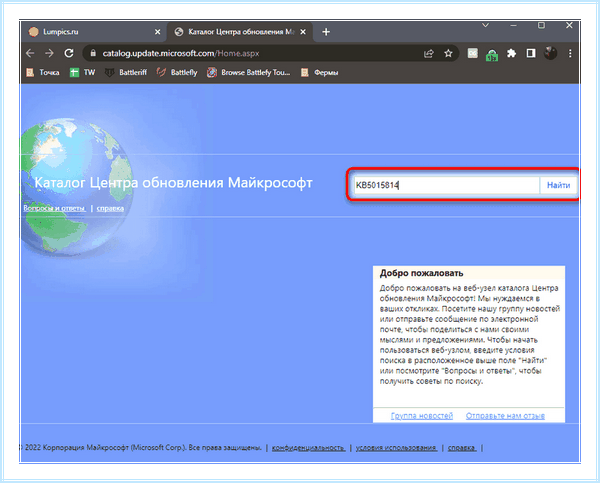Click the address bar URL

pyautogui.click(x=181, y=53)
